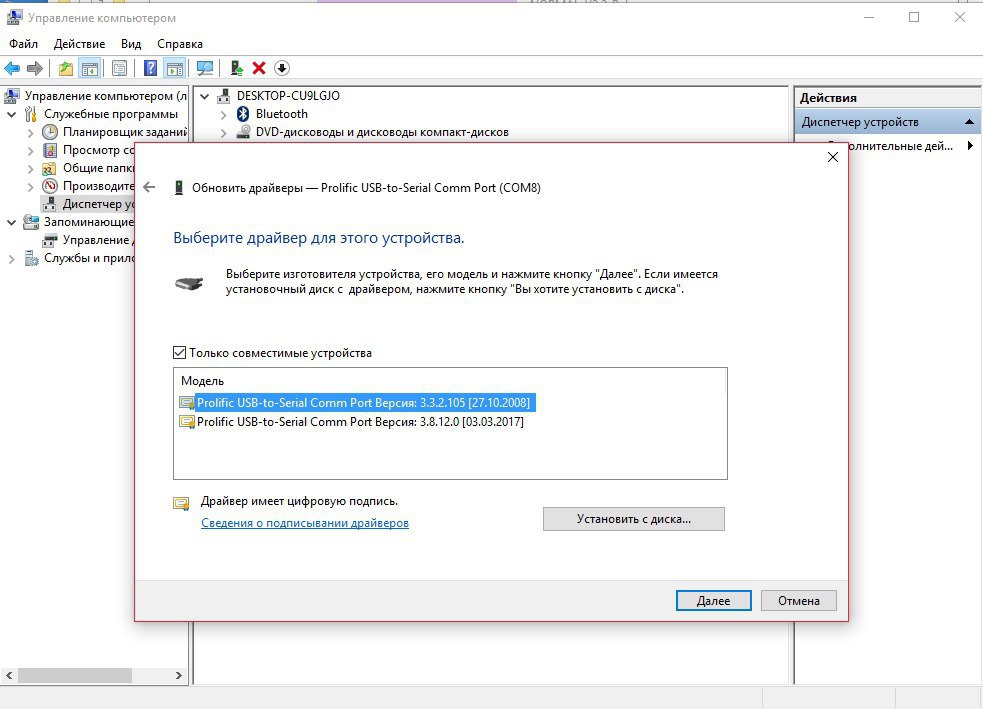Click the update driver toolbar icon
This screenshot has height=709, width=983.
tap(237, 68)
